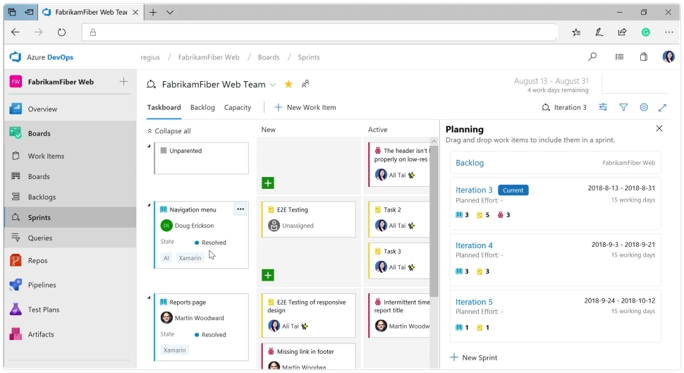Viewport: 684px width, 373px height.
Task: Open browser favorites star icon
Action: tap(576, 32)
